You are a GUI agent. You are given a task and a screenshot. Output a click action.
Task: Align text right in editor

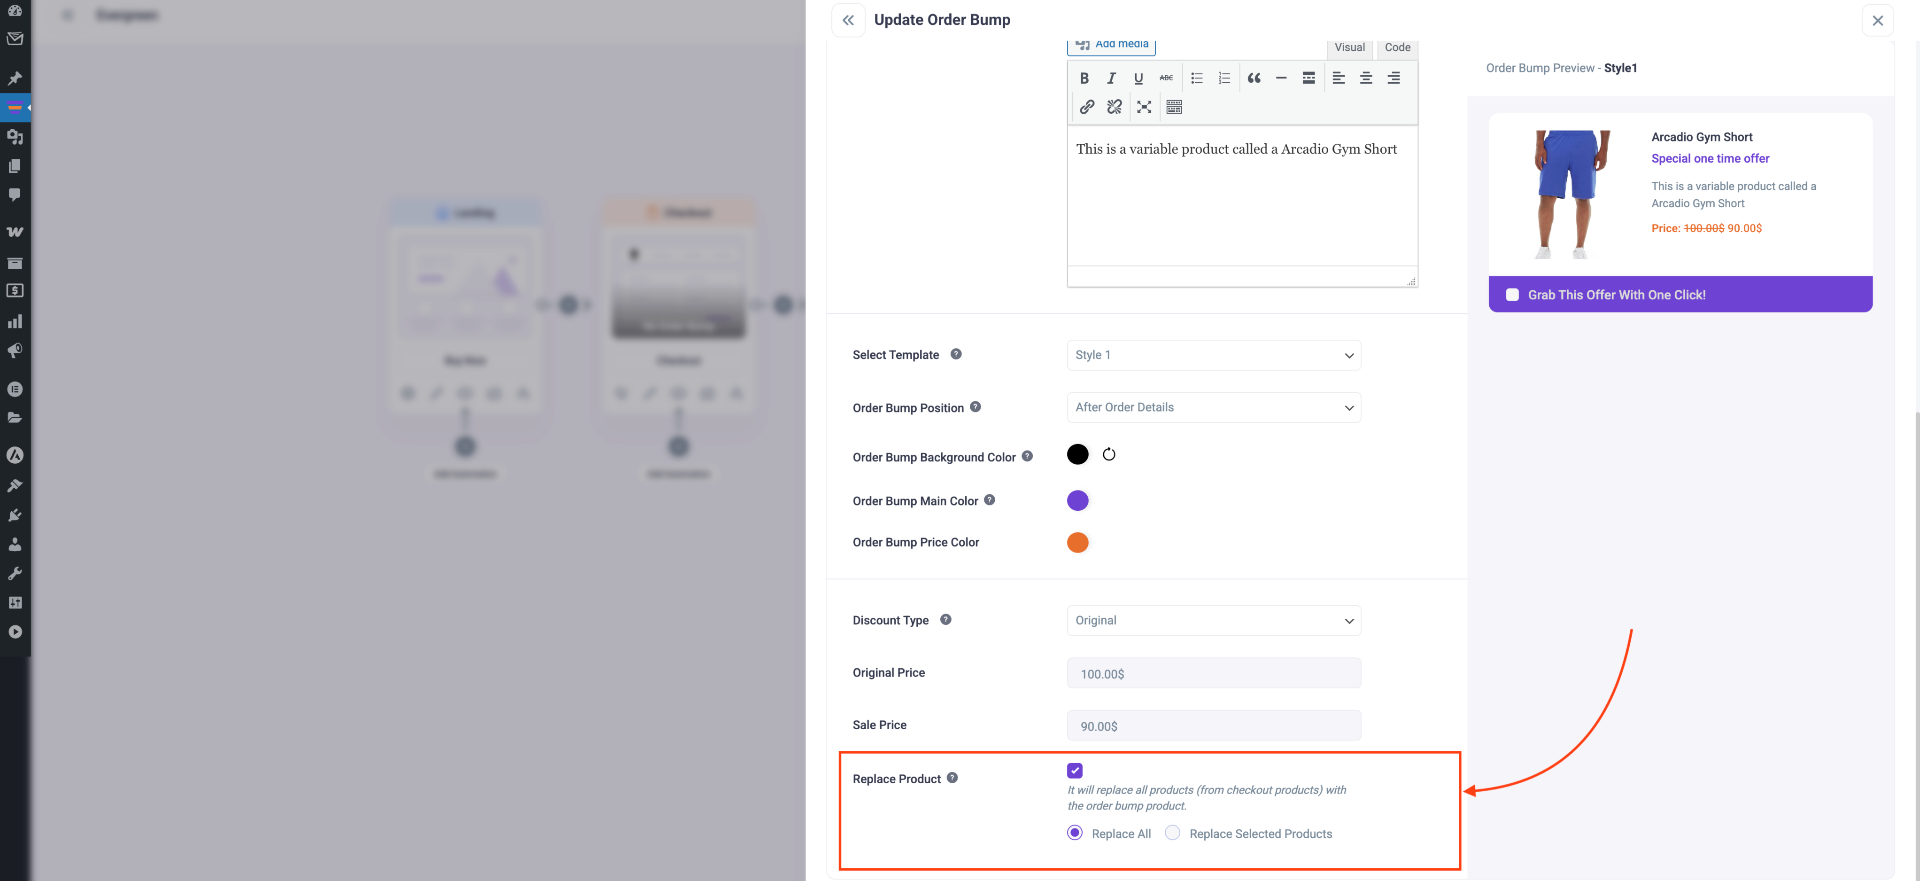(x=1394, y=78)
